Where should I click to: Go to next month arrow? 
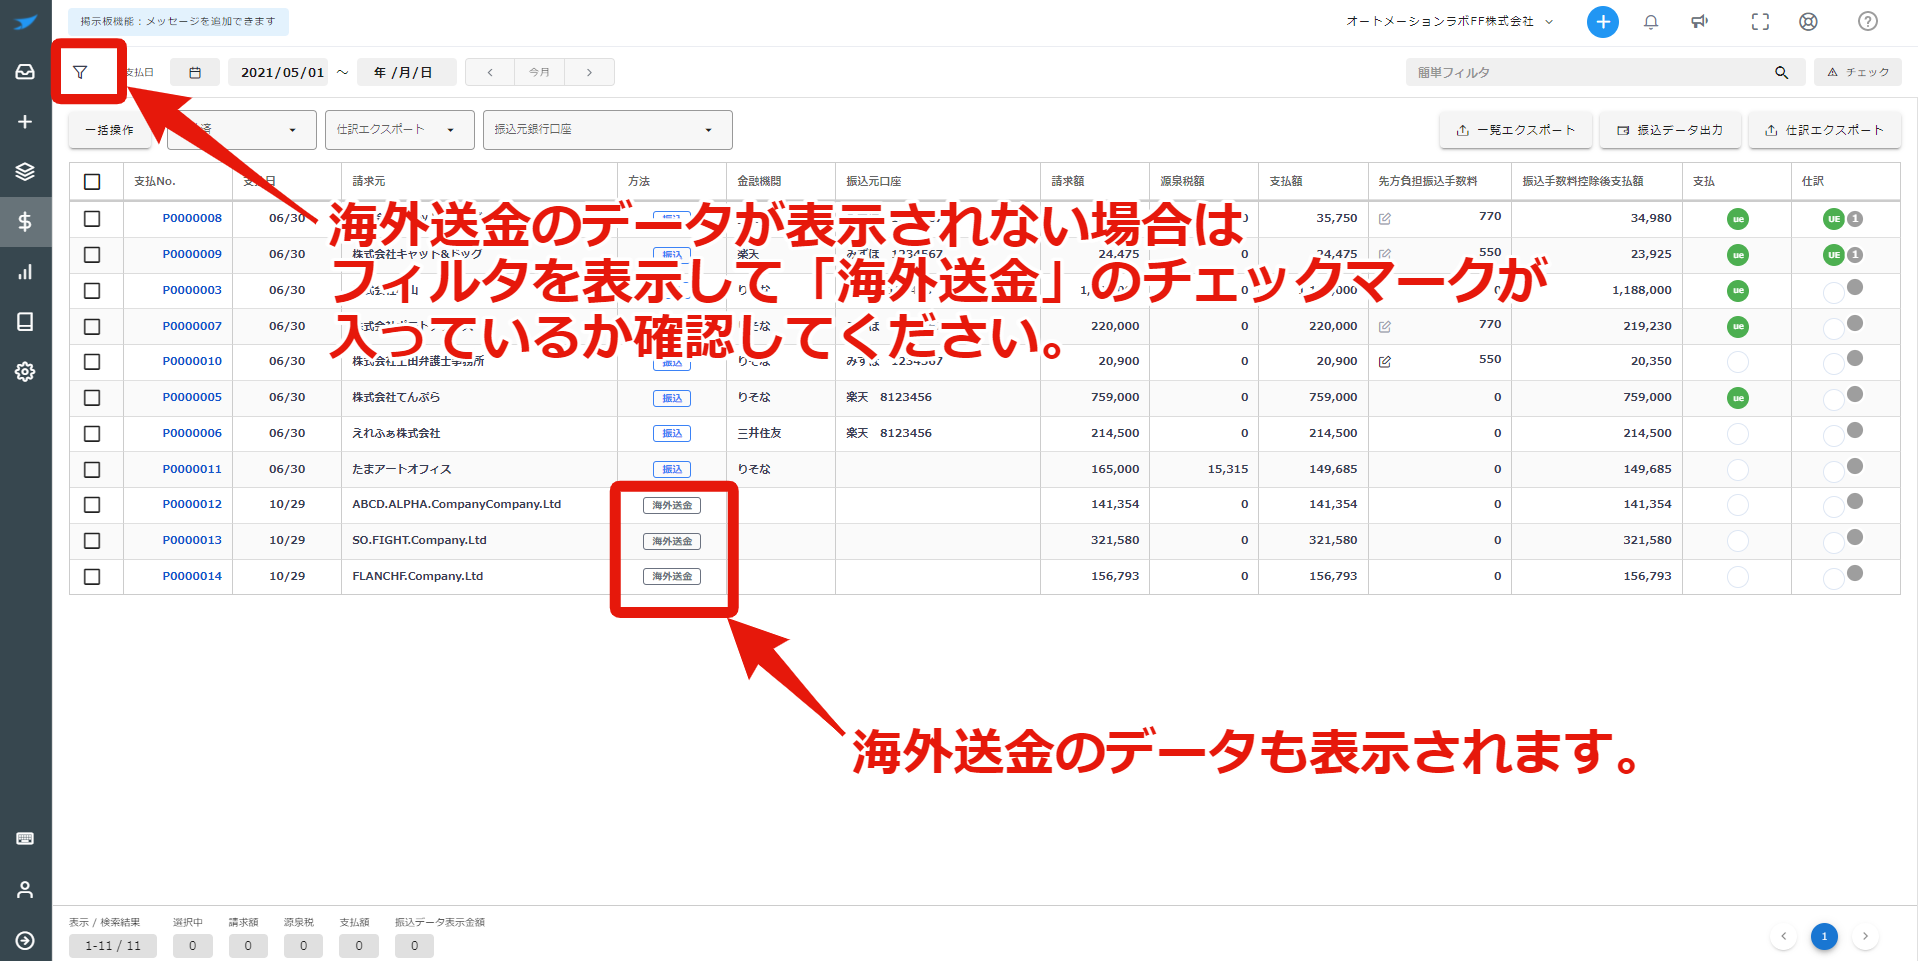click(x=589, y=72)
